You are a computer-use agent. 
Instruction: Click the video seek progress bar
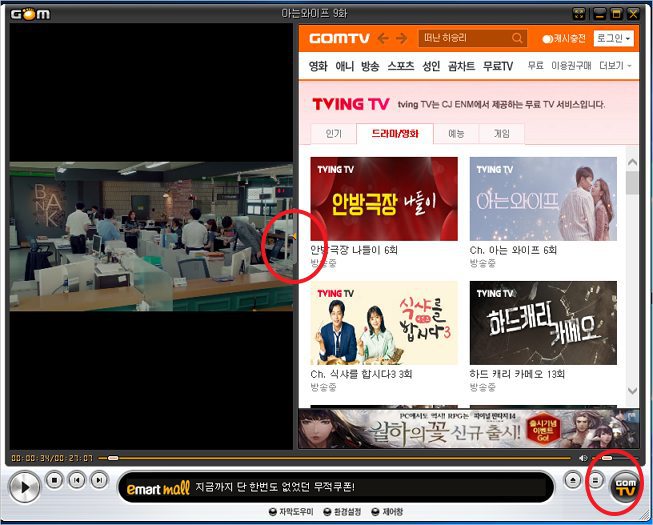coord(340,458)
